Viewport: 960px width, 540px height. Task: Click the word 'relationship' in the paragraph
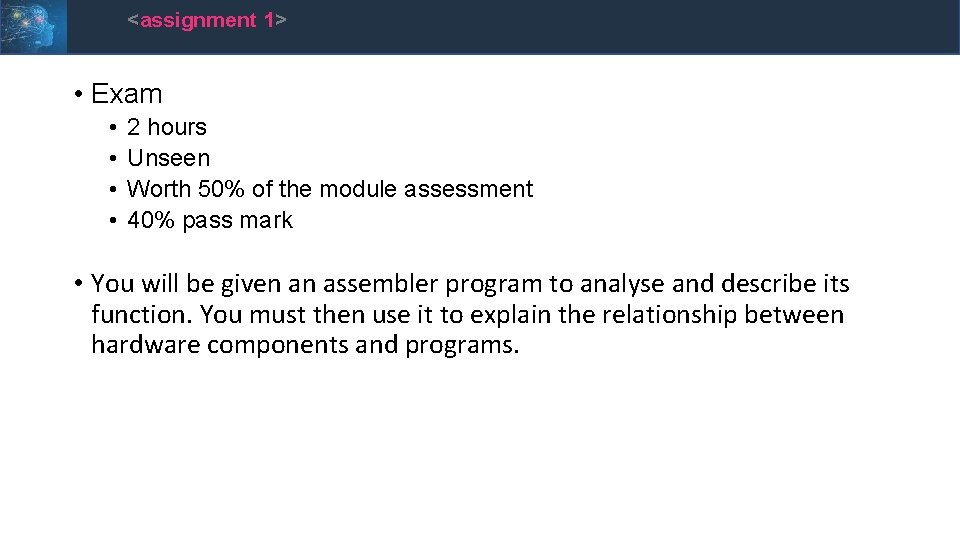669,315
